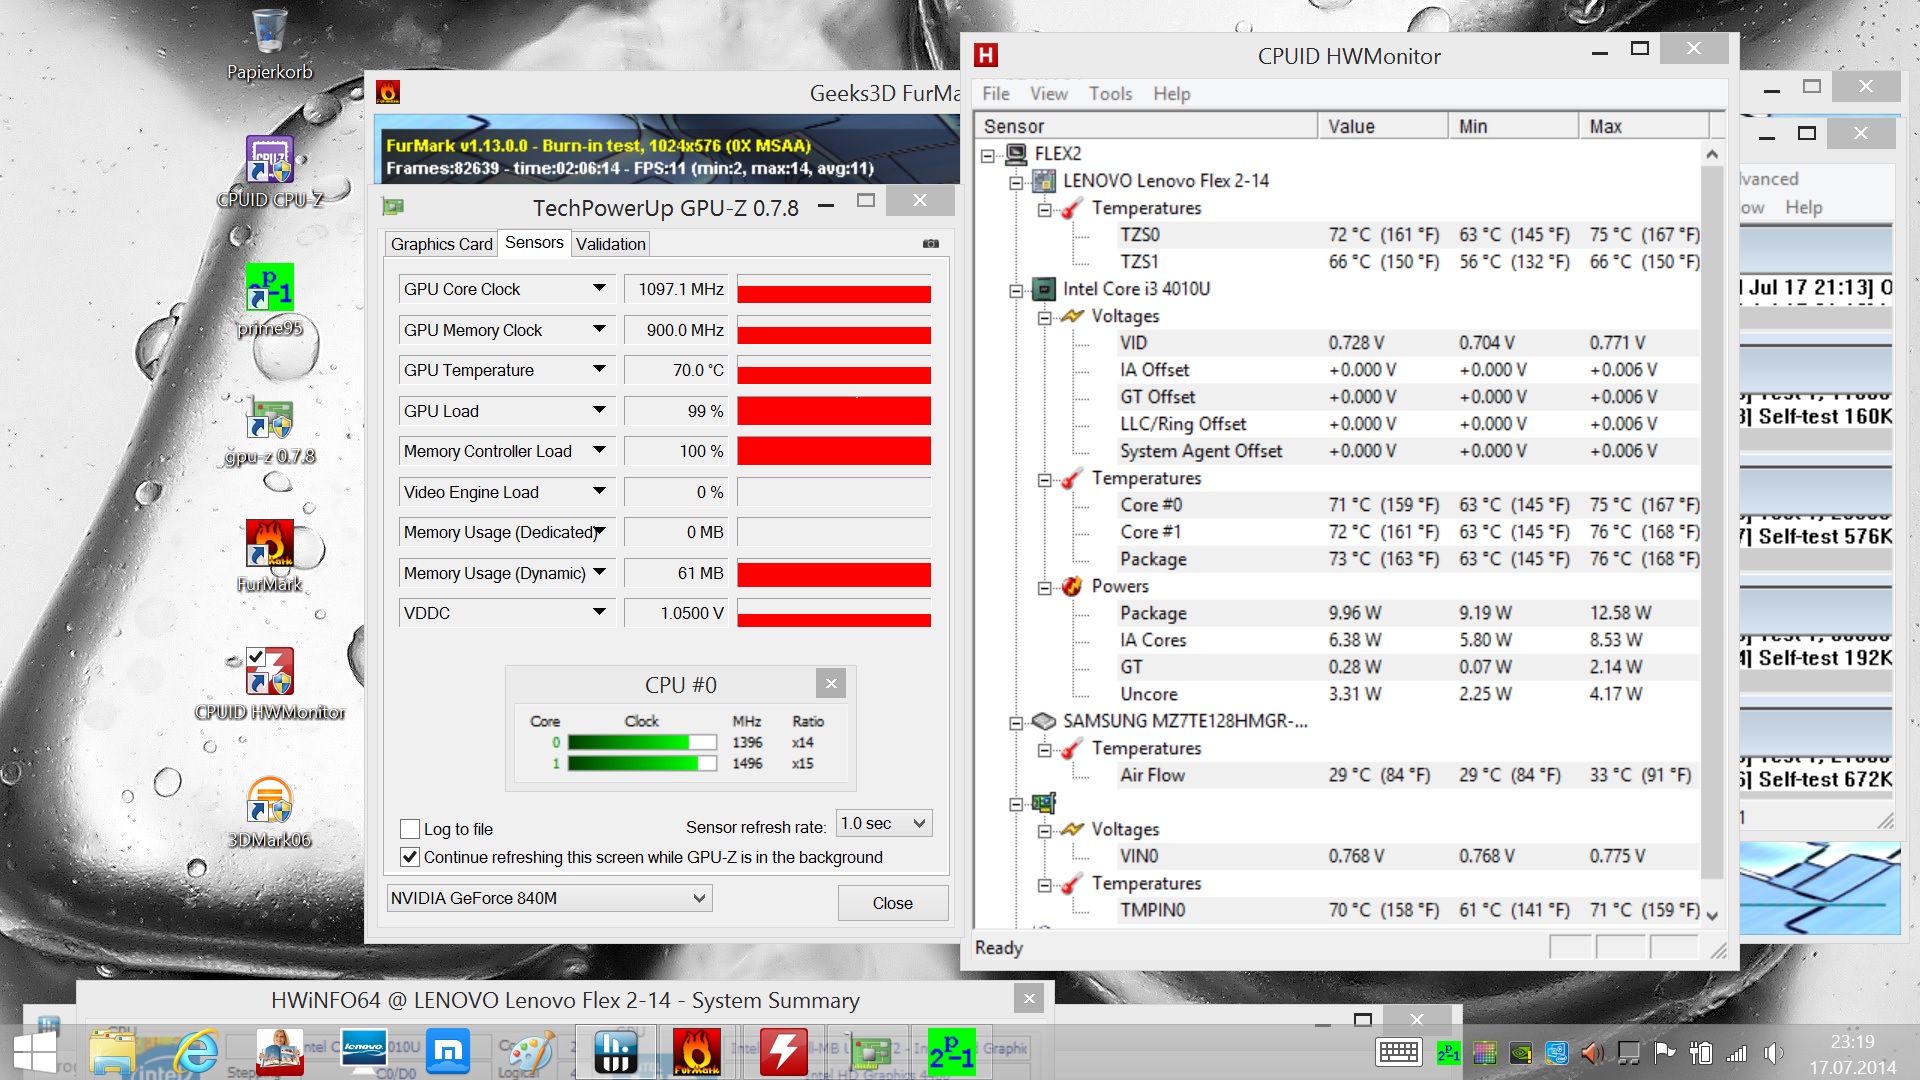This screenshot has height=1080, width=1920.
Task: Click the NVIDIA tray icon
Action: pyautogui.click(x=1520, y=1053)
